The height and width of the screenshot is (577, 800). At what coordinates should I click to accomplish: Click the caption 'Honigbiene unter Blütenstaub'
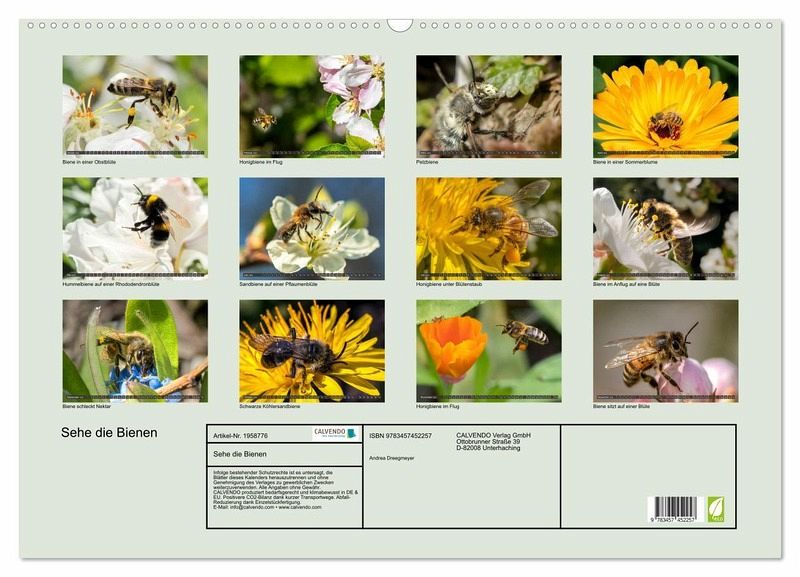tap(449, 284)
